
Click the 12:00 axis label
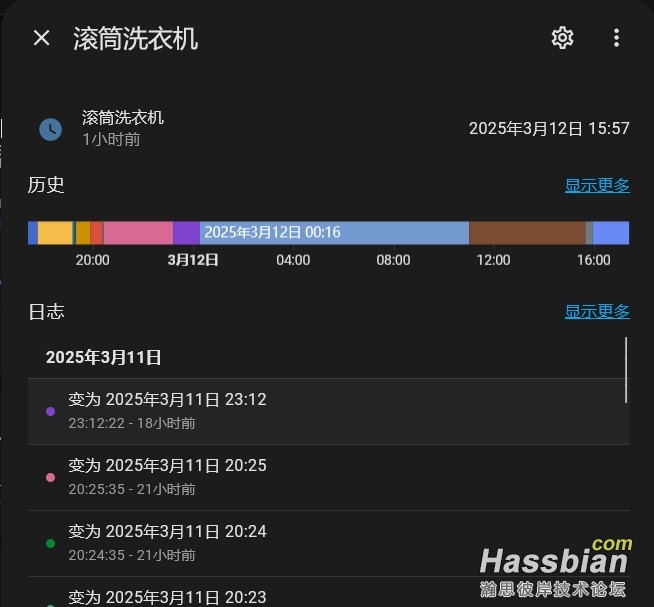pos(493,260)
